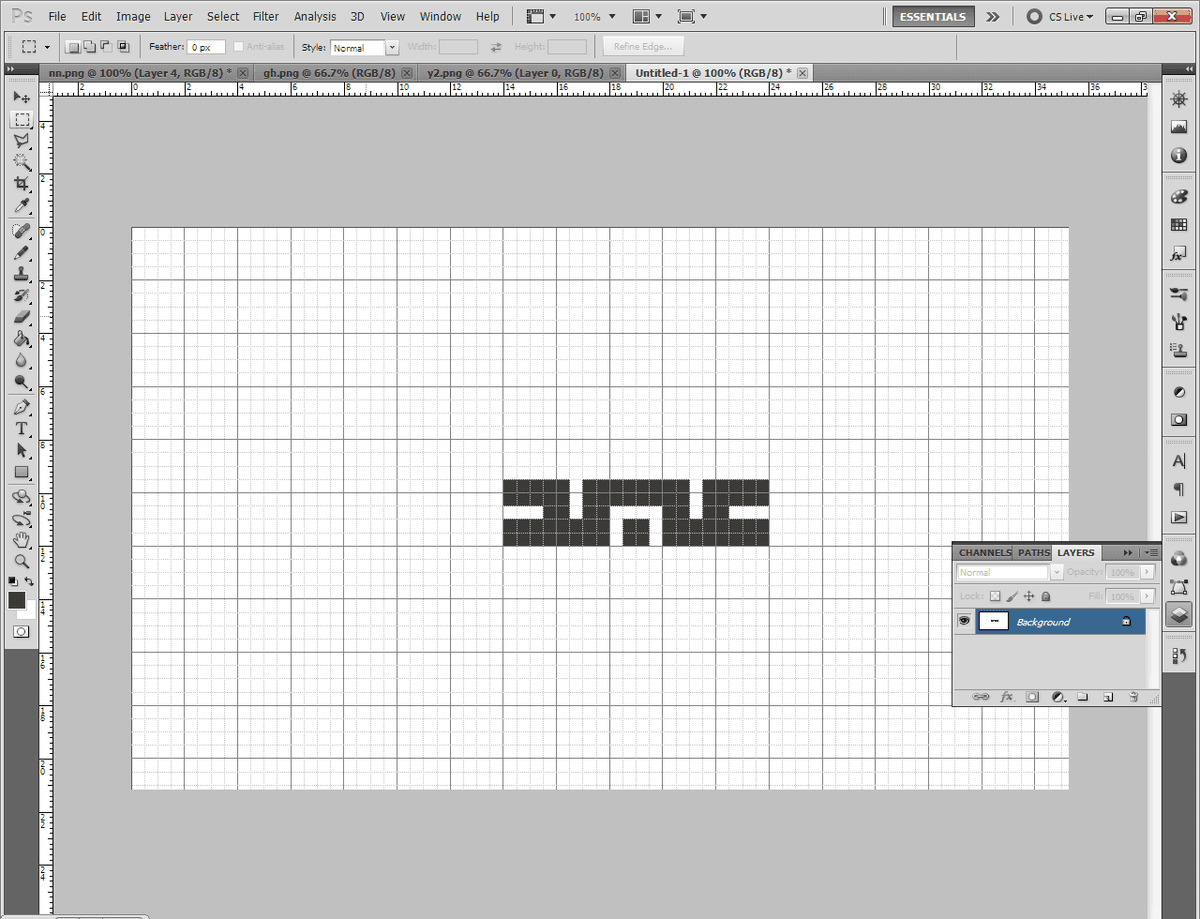Select the Paint Bucket tool
Image resolution: width=1200 pixels, height=919 pixels.
21,339
